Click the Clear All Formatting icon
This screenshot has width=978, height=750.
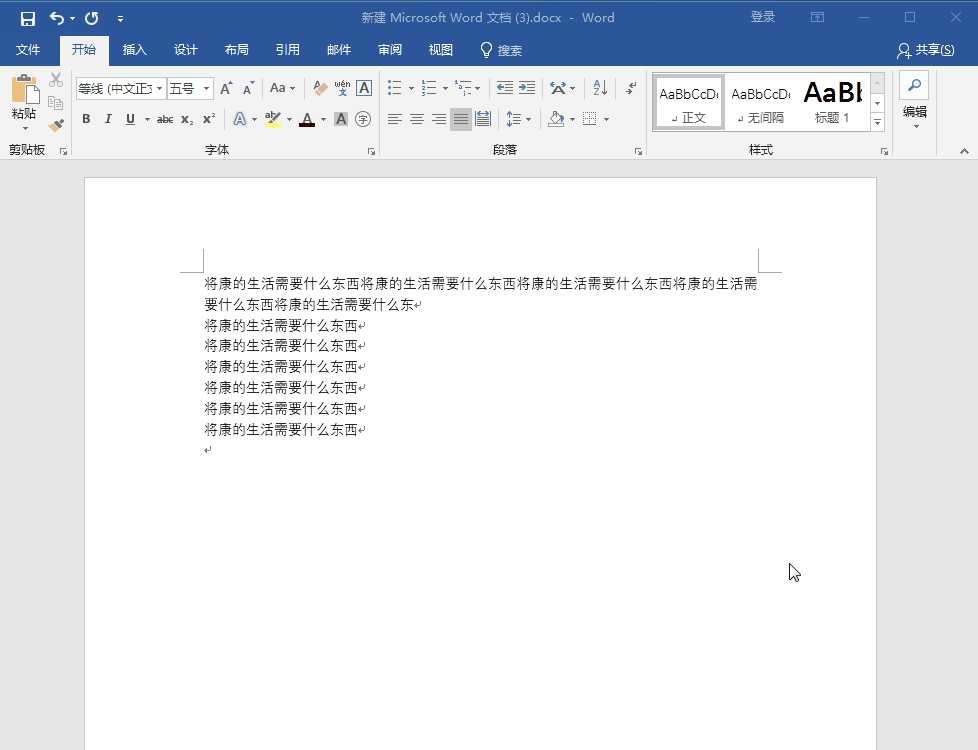coord(319,88)
